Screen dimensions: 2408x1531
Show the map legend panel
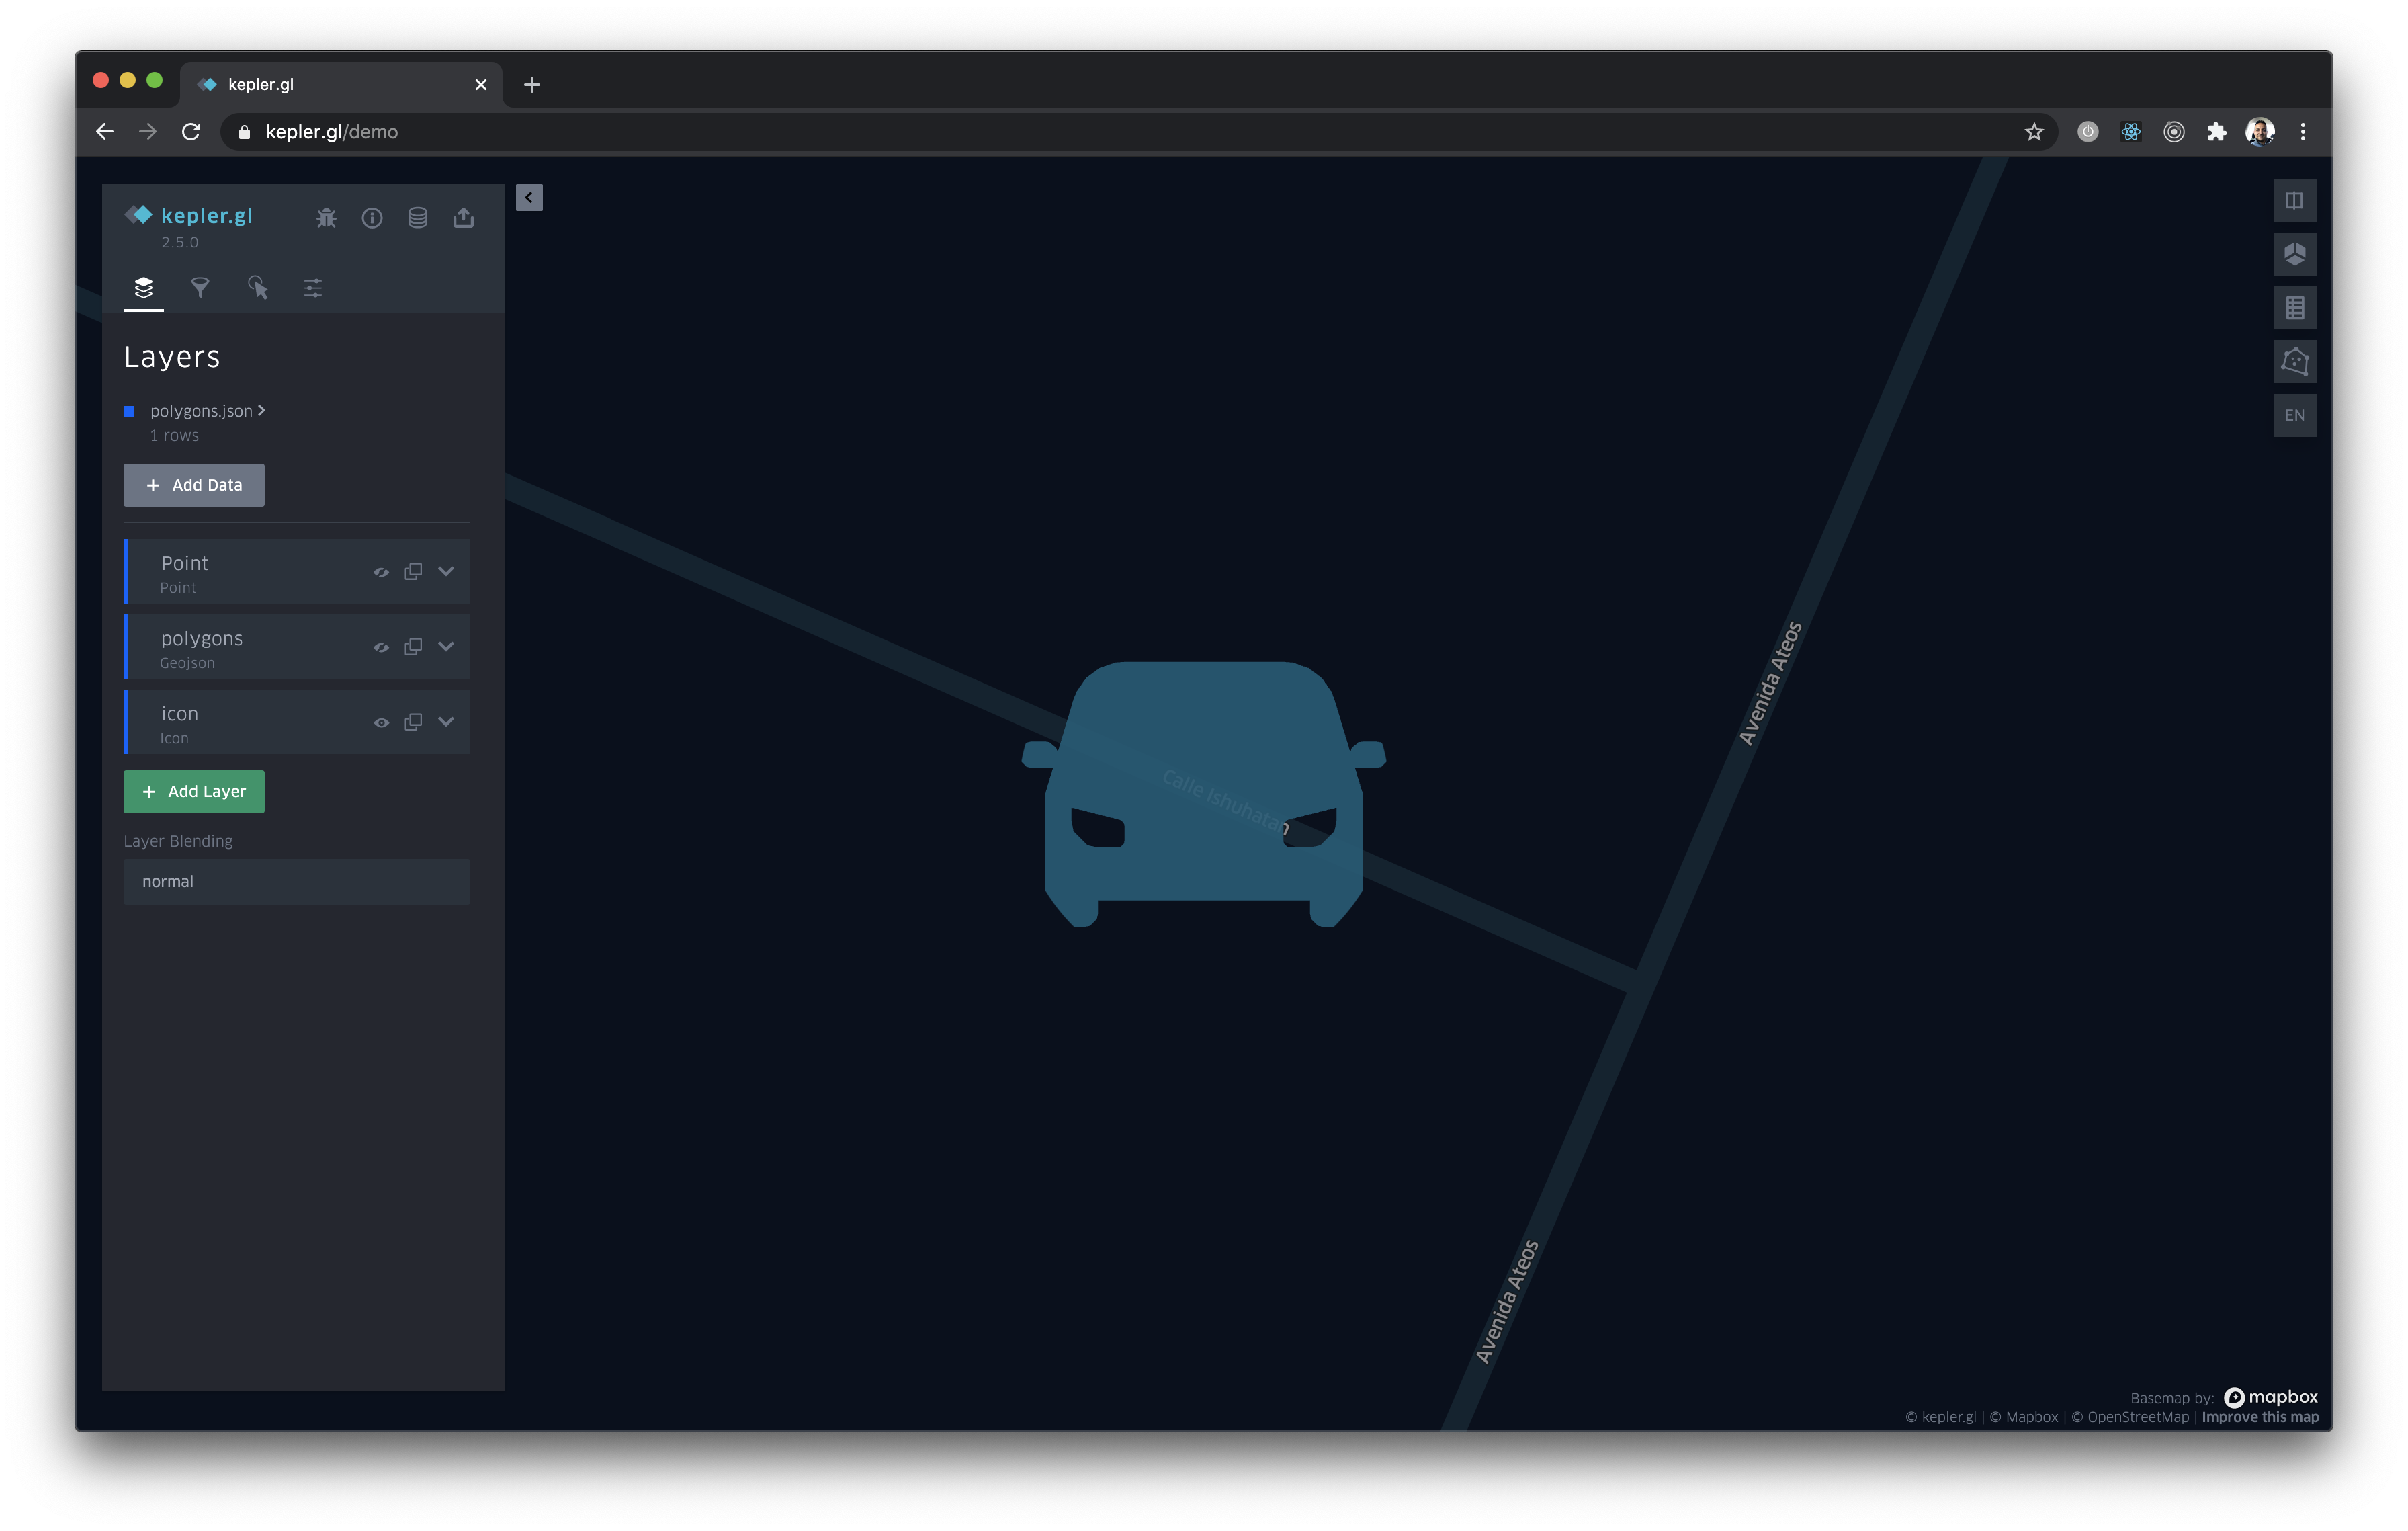click(2294, 307)
